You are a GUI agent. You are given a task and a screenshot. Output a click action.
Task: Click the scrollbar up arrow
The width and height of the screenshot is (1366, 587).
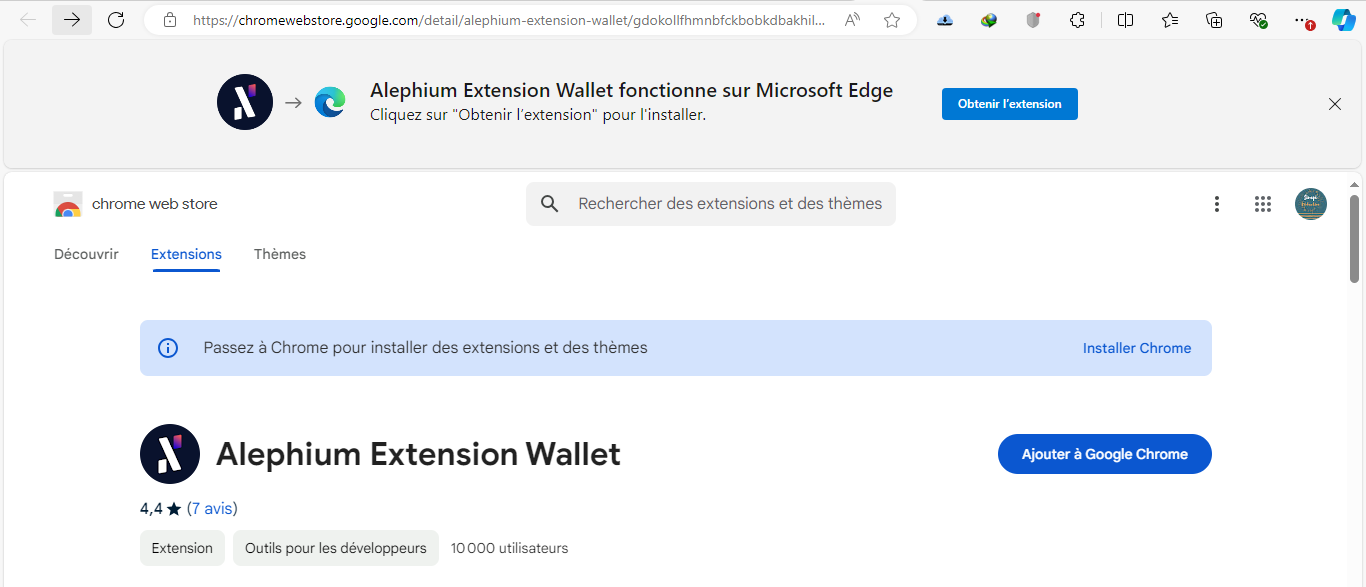coord(1355,184)
